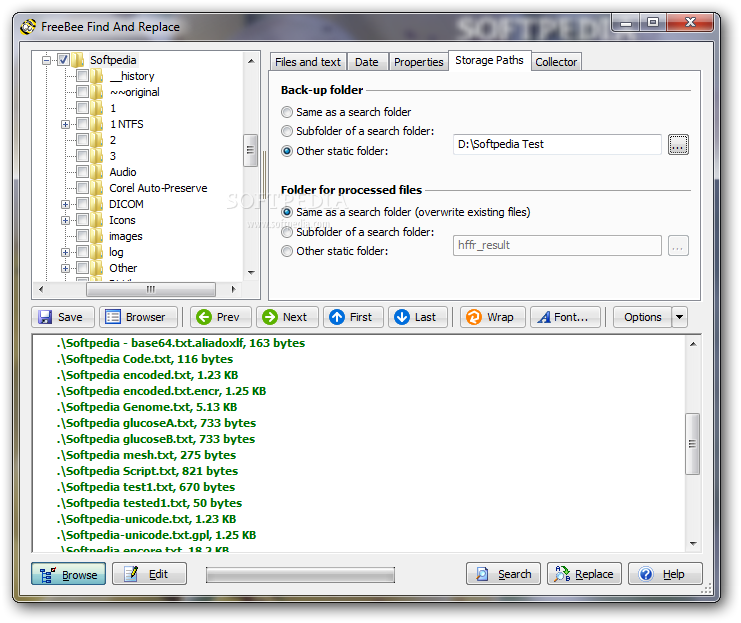Select backup 'Subfolder of a search folder' radio

(x=287, y=131)
